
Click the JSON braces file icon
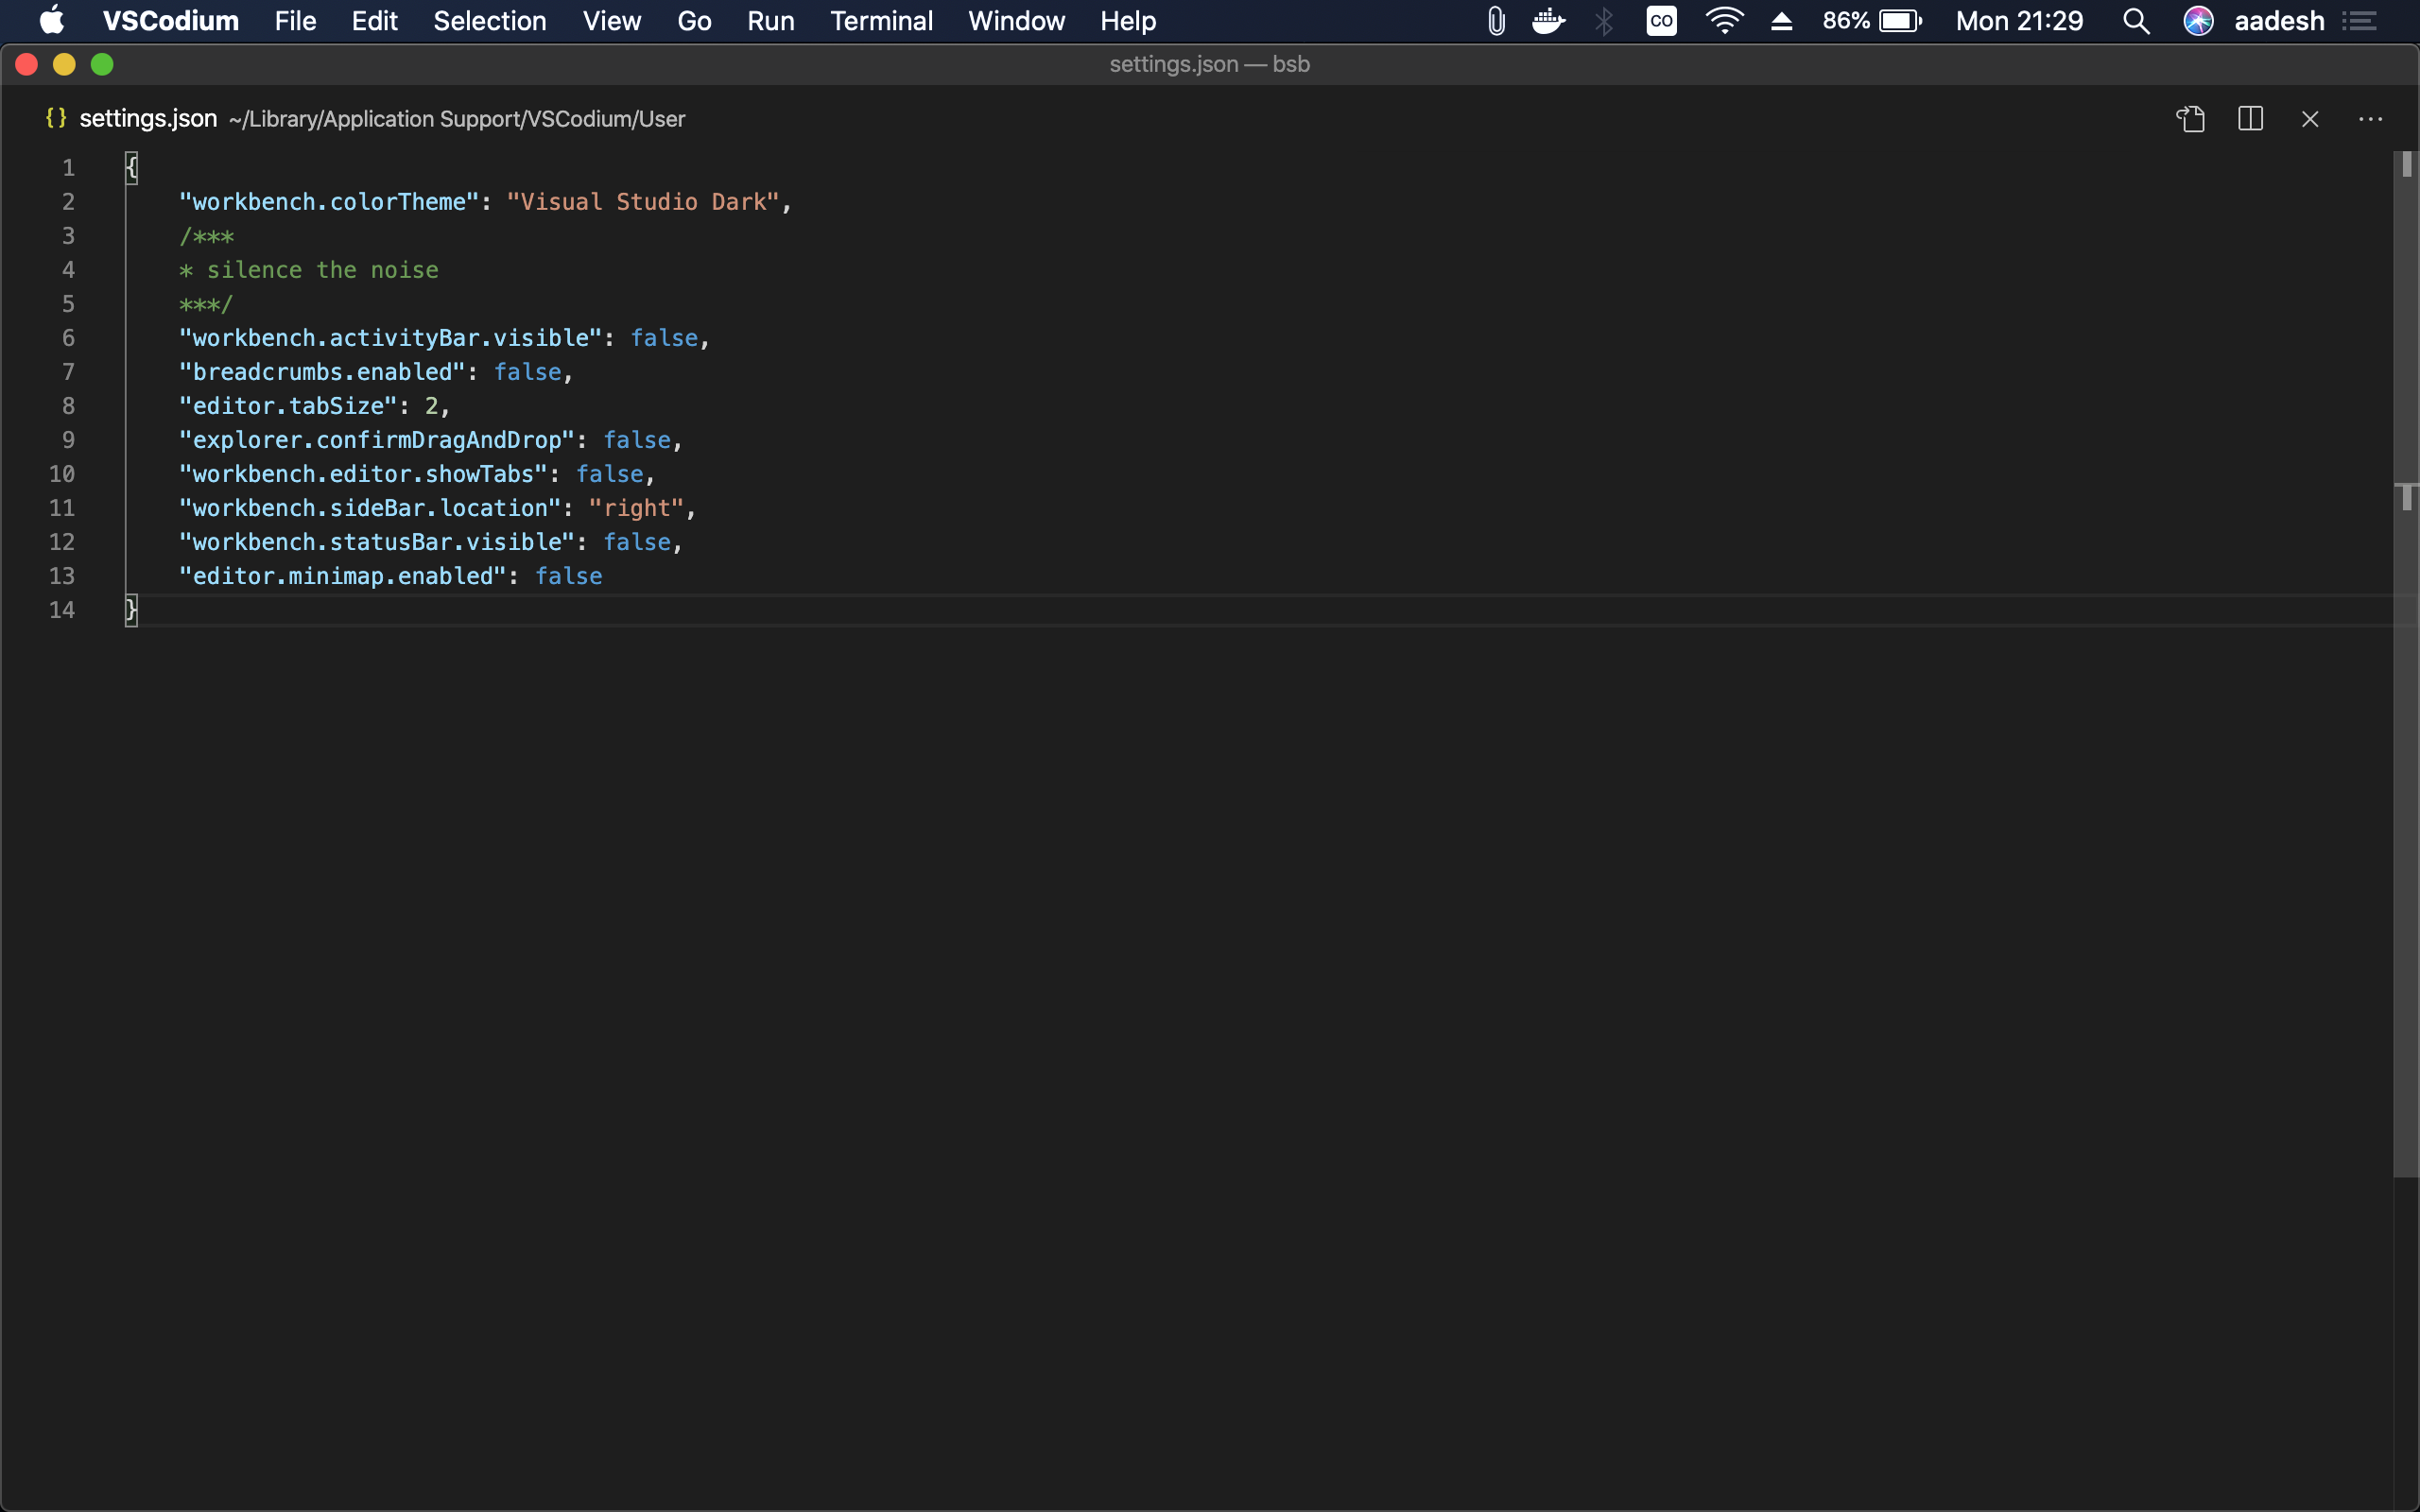56,118
